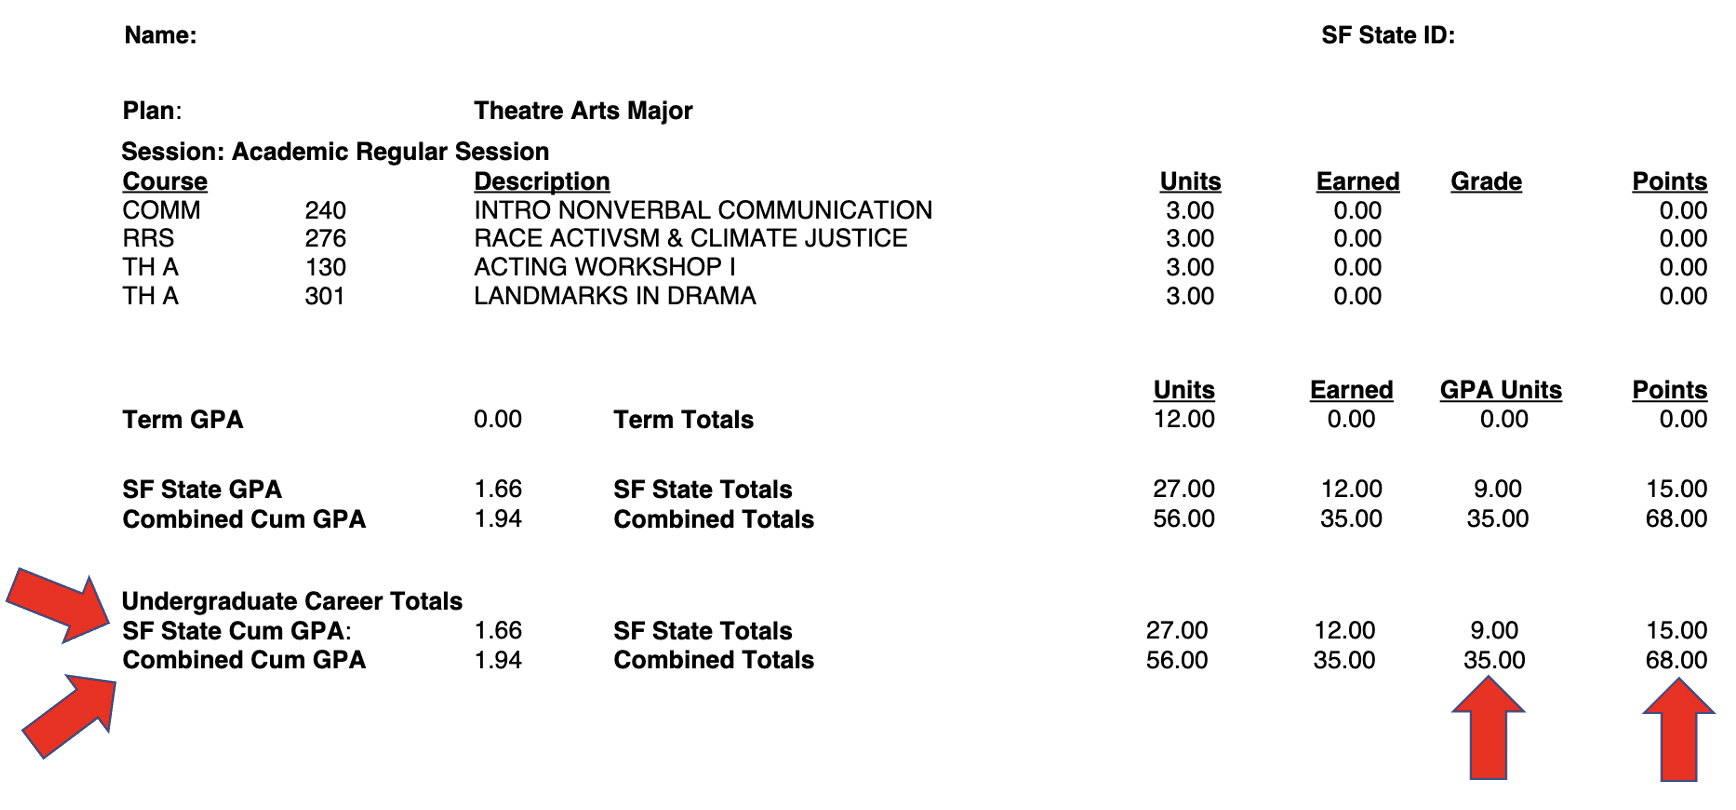This screenshot has height=810, width=1736.
Task: Click the Term GPA value 0.00
Action: (498, 419)
